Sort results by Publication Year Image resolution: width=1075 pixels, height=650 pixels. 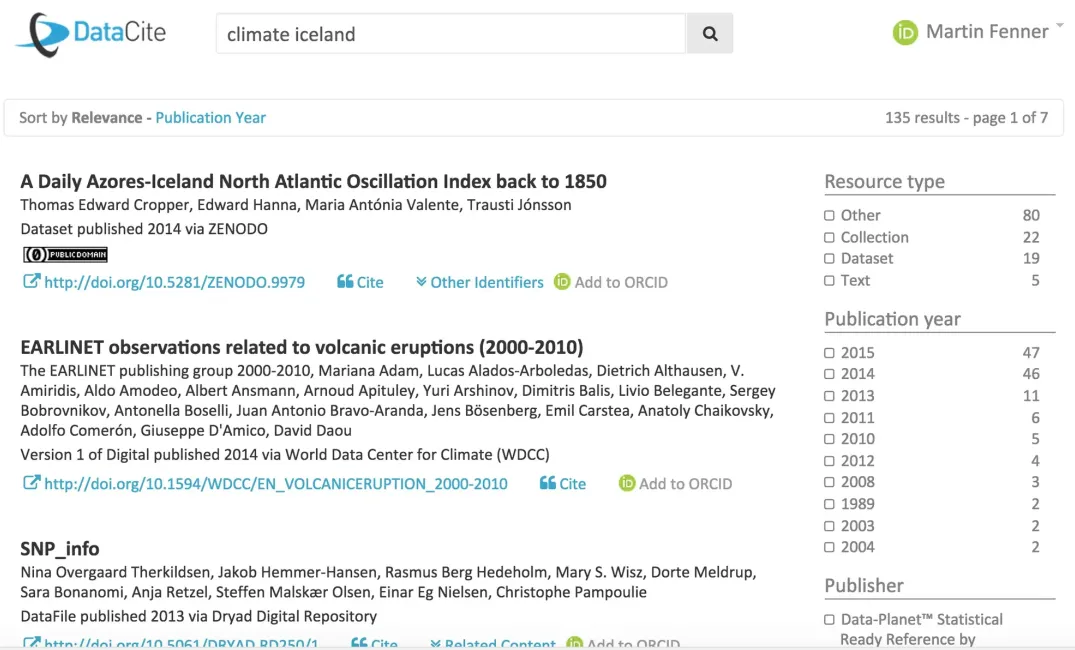[210, 117]
